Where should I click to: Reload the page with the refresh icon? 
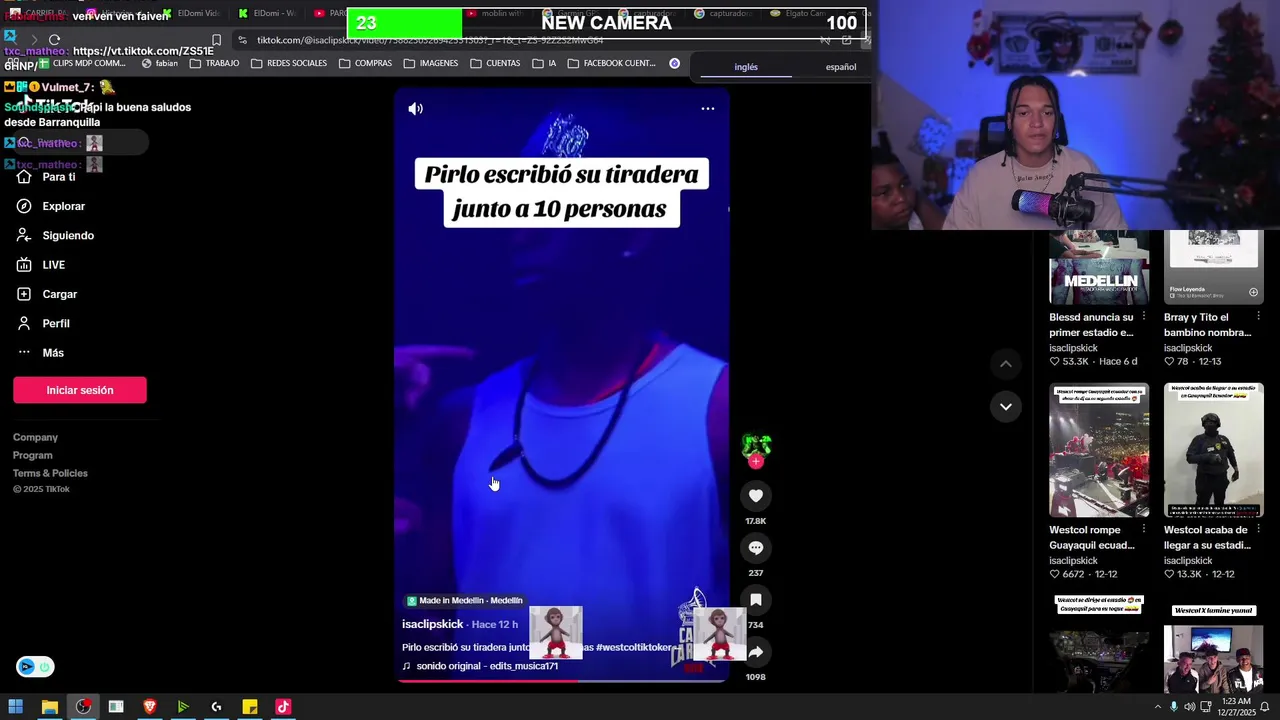point(54,40)
